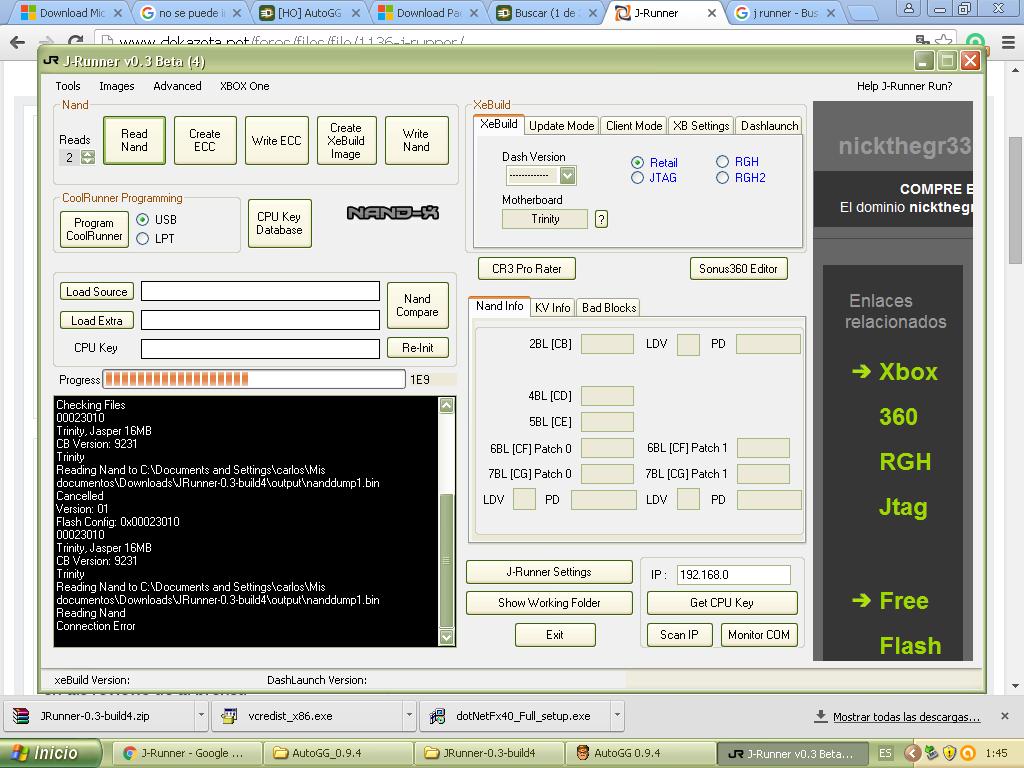Click the CPU Key input field
Viewport: 1024px width, 768px height.
click(260, 348)
